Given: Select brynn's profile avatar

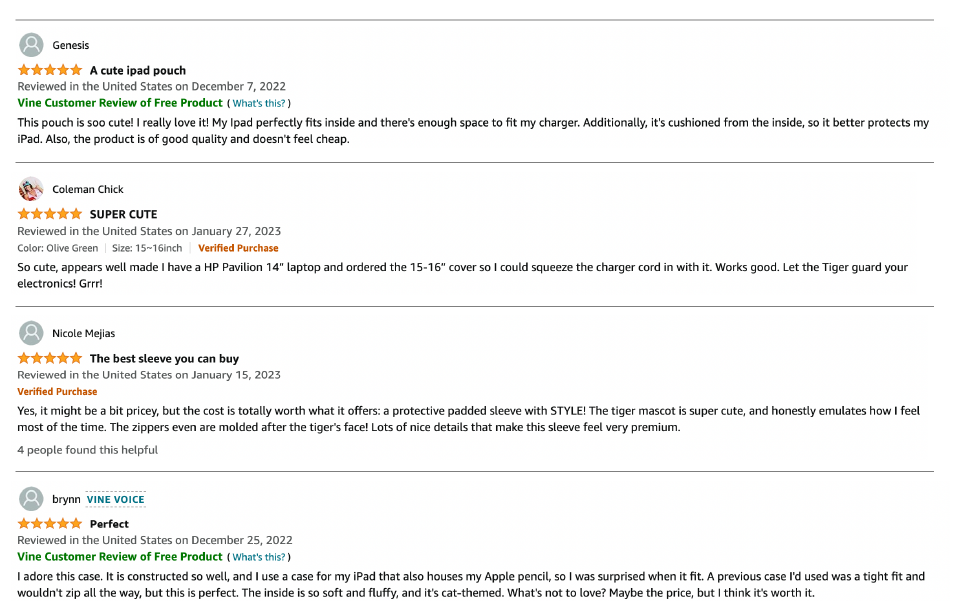Looking at the screenshot, I should pyautogui.click(x=32, y=499).
